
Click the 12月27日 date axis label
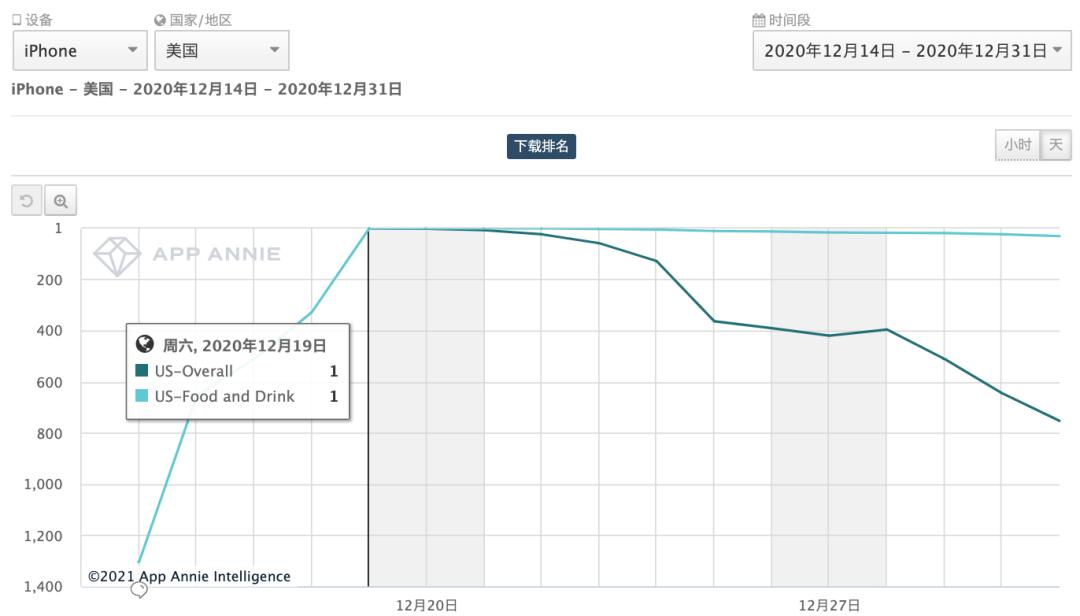click(x=829, y=605)
